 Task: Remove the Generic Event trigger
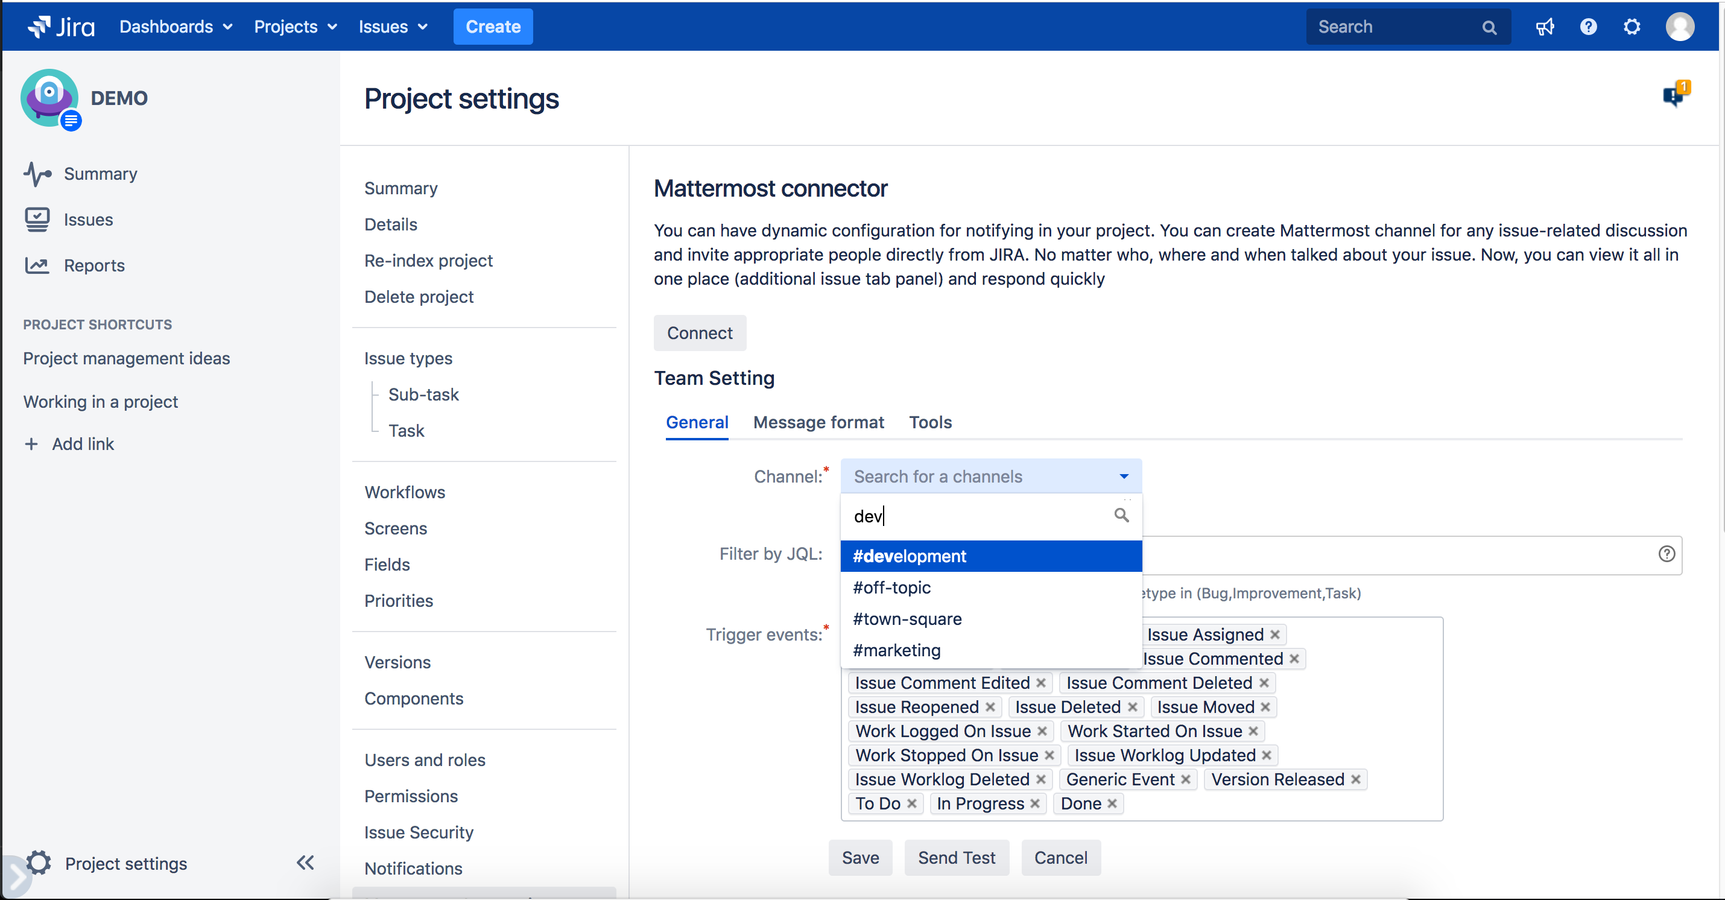[x=1186, y=779]
